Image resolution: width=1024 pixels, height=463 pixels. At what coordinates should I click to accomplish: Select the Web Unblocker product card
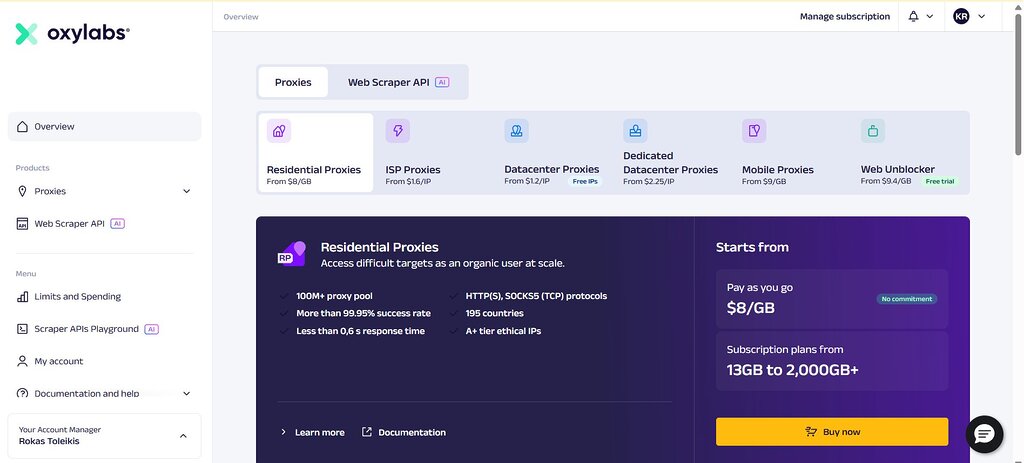click(910, 153)
